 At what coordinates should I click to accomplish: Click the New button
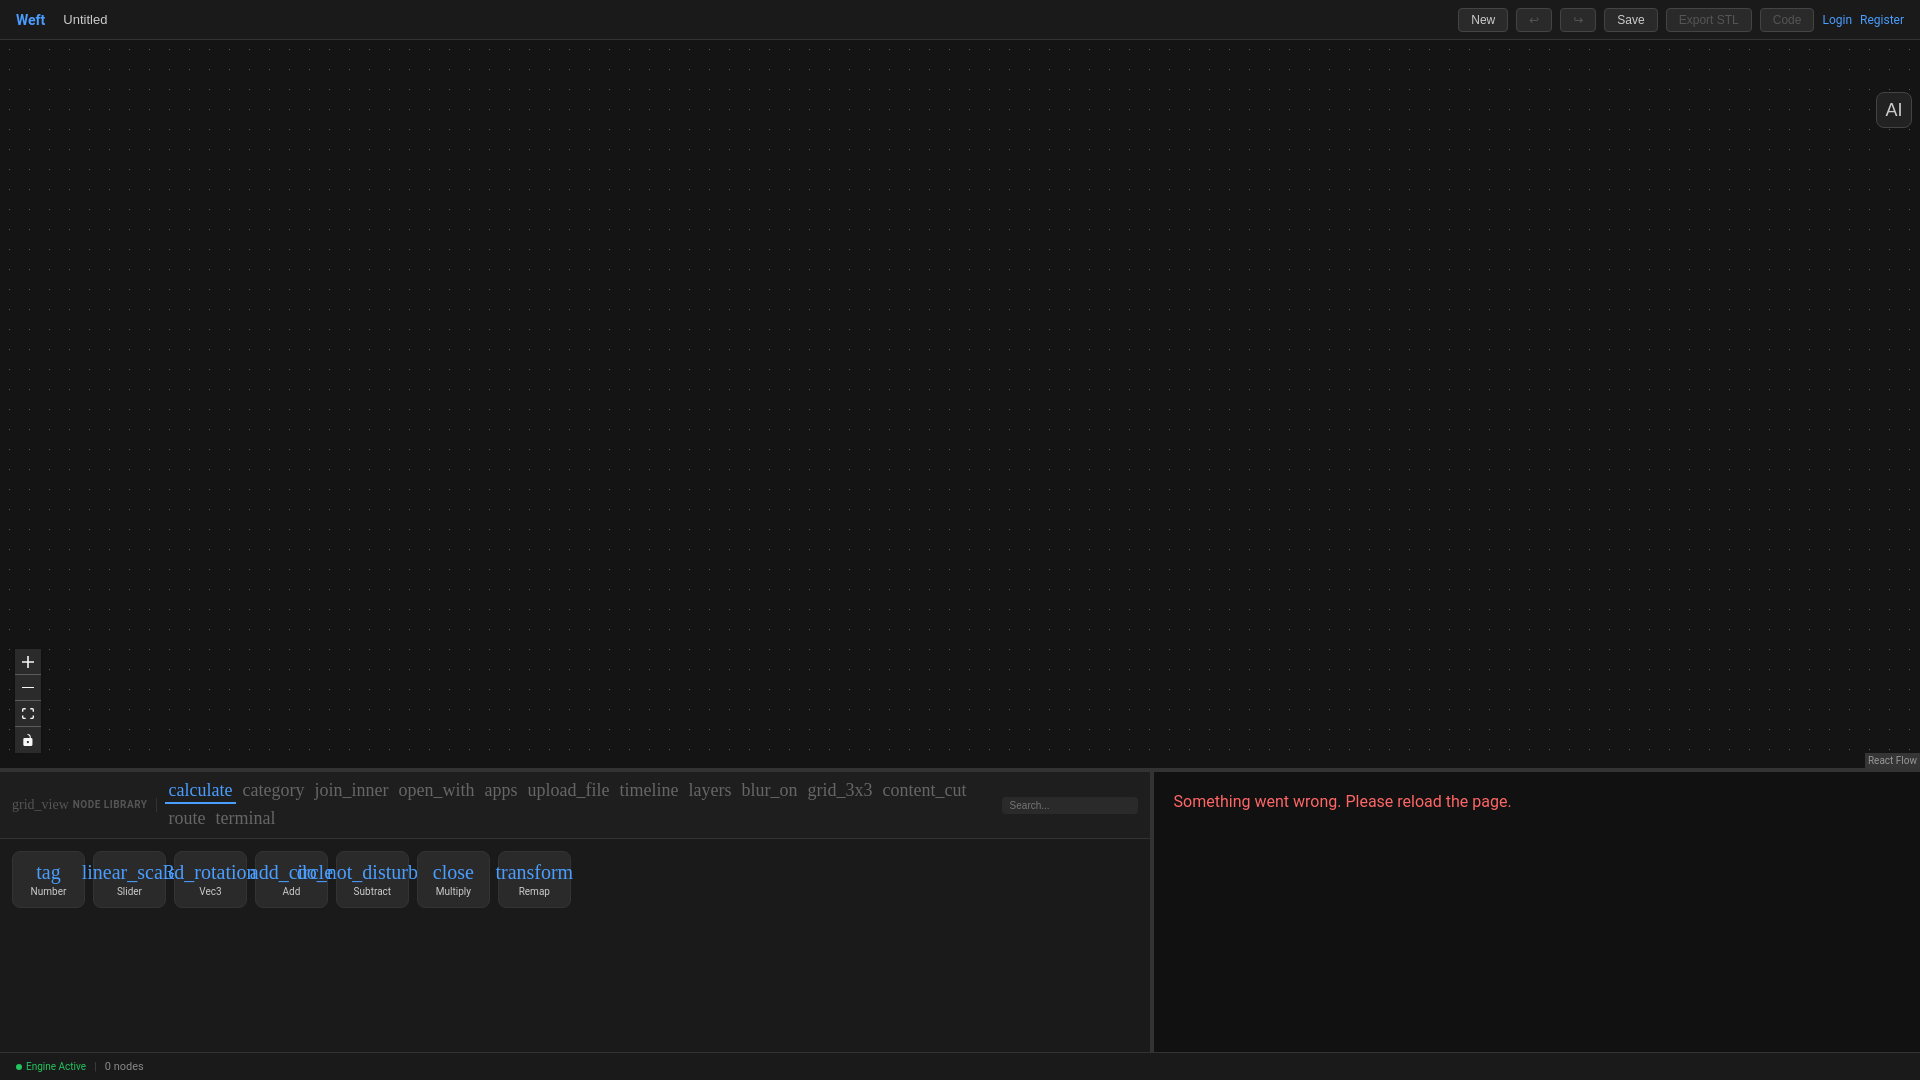[1483, 20]
